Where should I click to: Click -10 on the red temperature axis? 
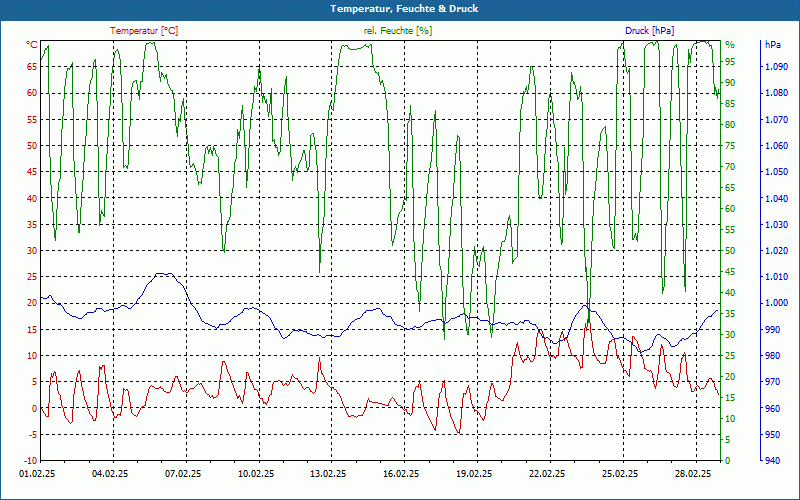tap(31, 461)
